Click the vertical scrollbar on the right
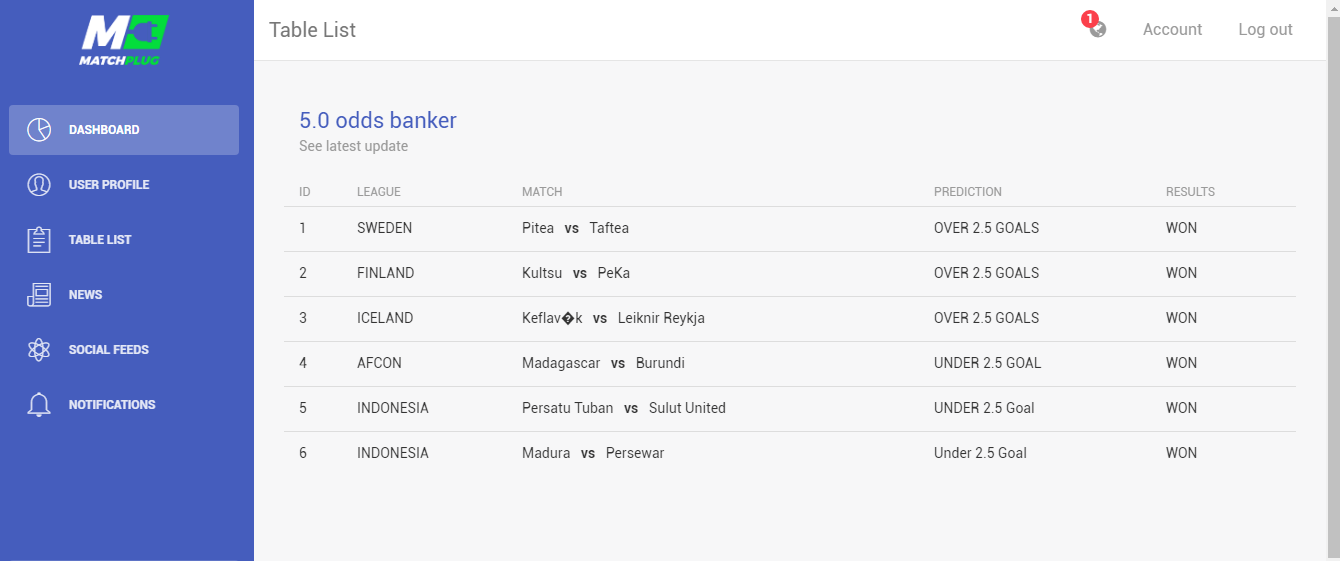Screen dimensions: 1340x561 pyautogui.click(x=1333, y=280)
